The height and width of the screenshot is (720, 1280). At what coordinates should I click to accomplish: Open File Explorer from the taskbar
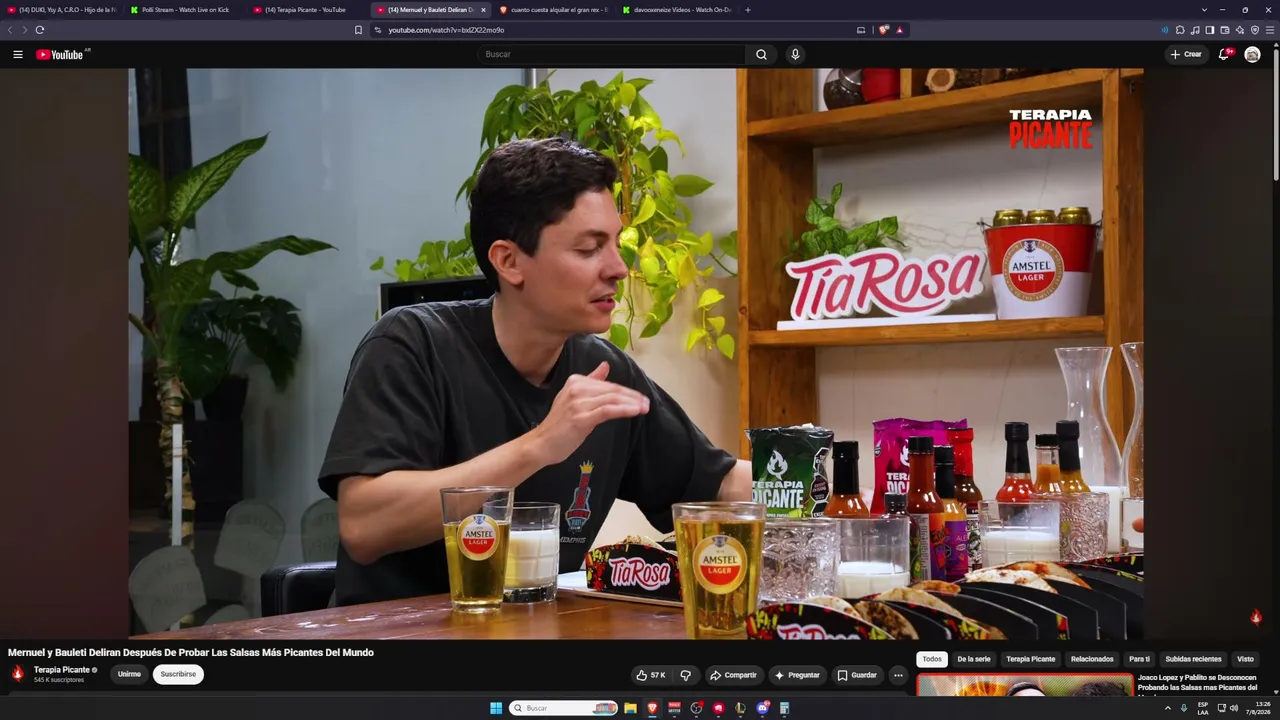point(630,708)
